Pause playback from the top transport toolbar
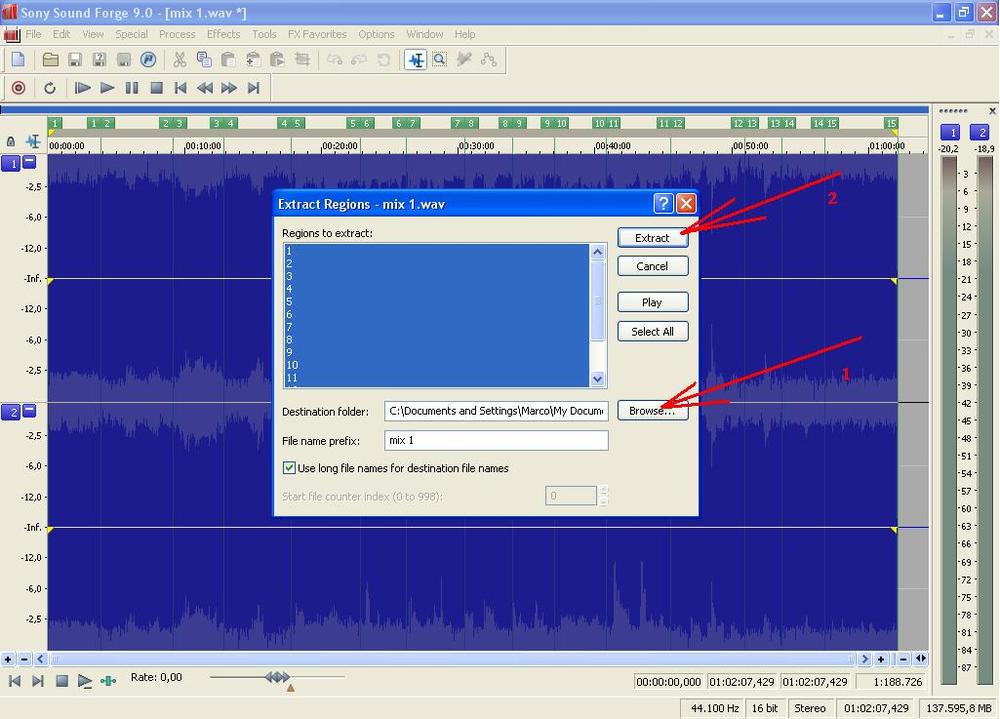Image resolution: width=1000 pixels, height=719 pixels. [x=132, y=88]
